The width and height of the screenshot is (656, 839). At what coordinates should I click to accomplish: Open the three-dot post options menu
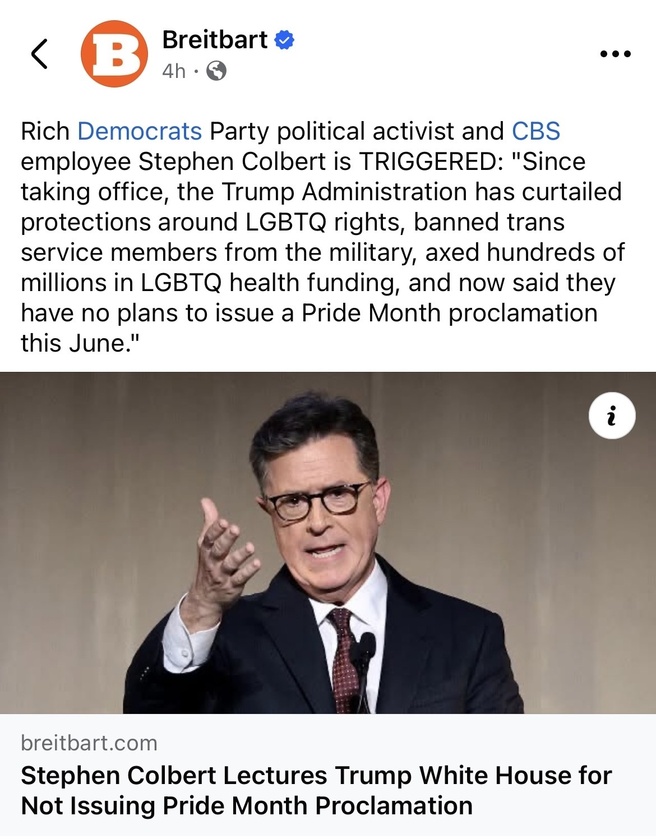click(615, 54)
